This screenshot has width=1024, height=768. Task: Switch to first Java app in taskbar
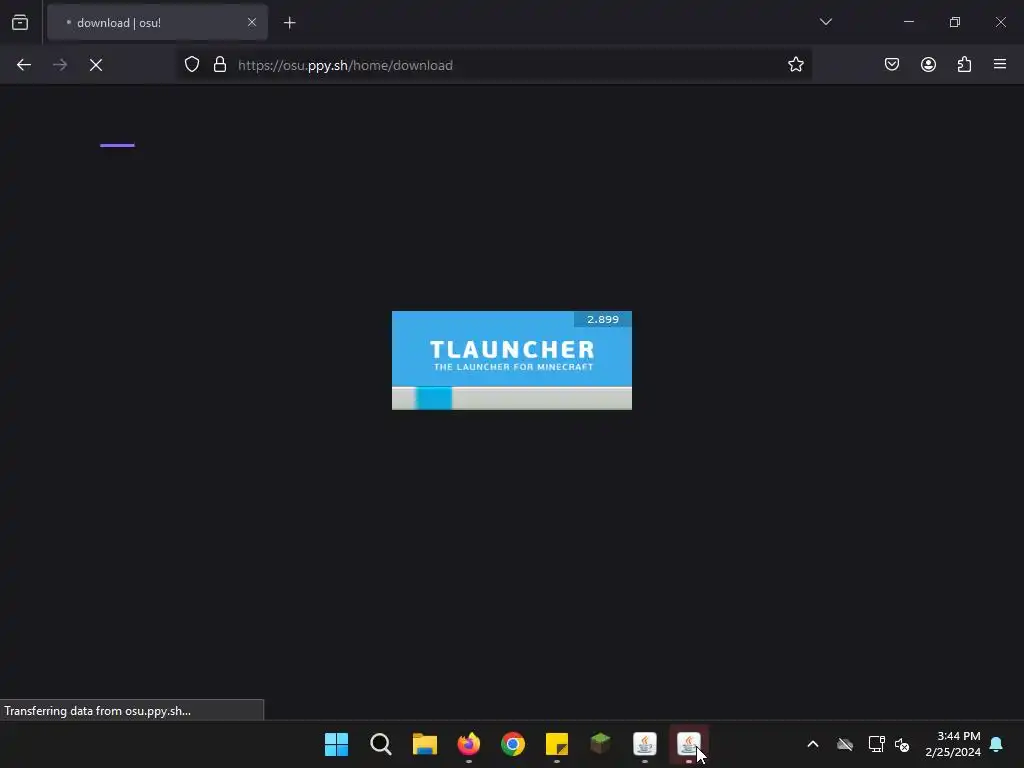pyautogui.click(x=645, y=744)
